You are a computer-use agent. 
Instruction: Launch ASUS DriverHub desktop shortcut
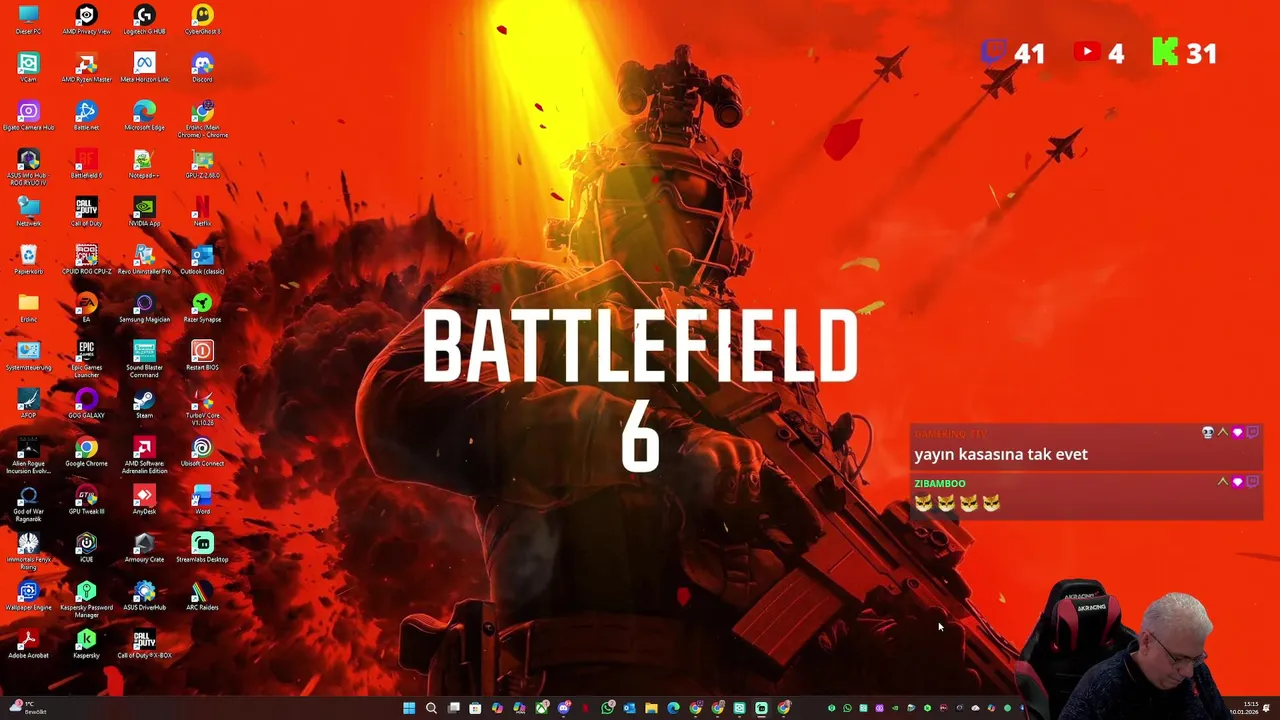point(144,595)
